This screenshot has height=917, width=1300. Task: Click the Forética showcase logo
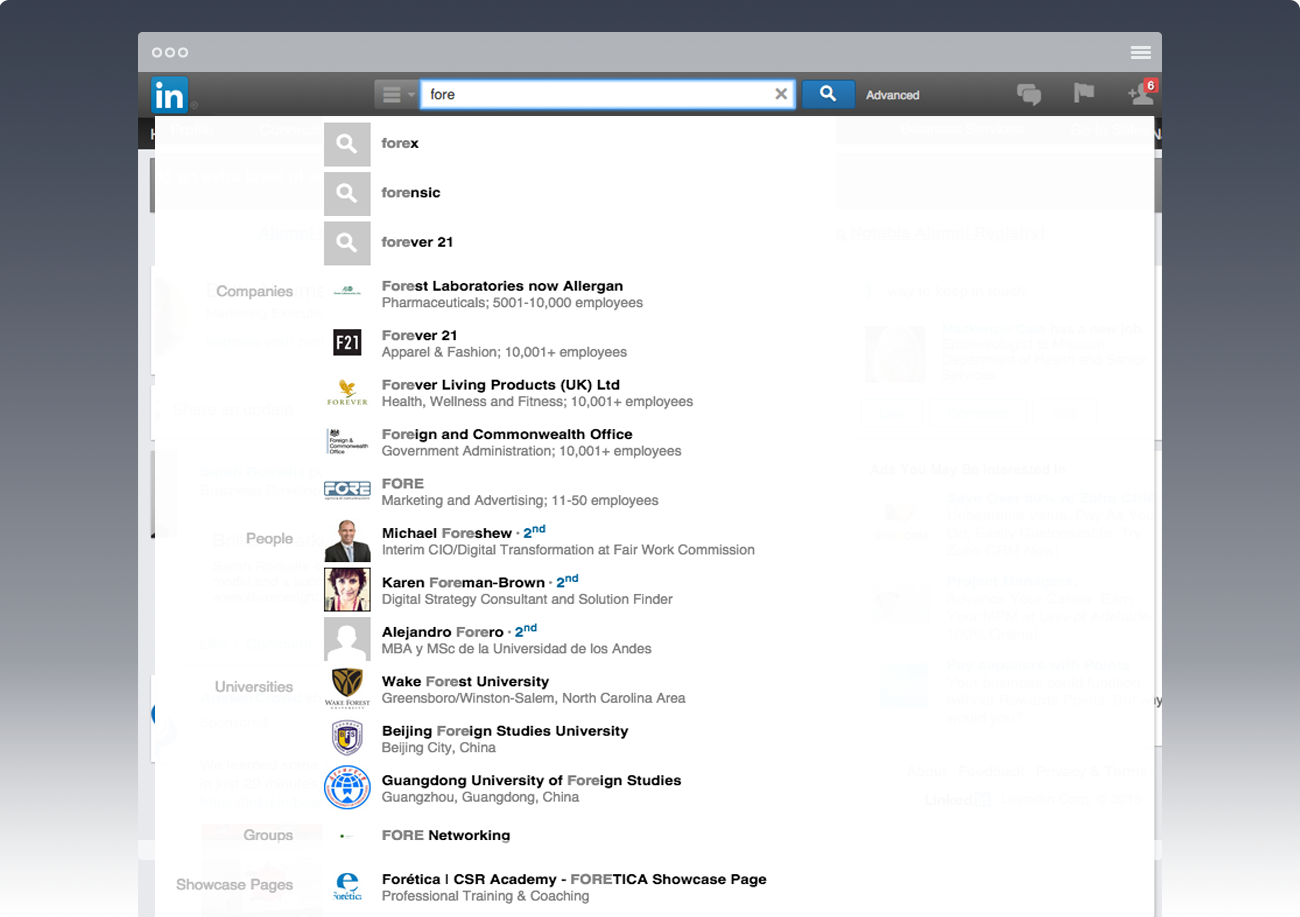click(x=347, y=887)
